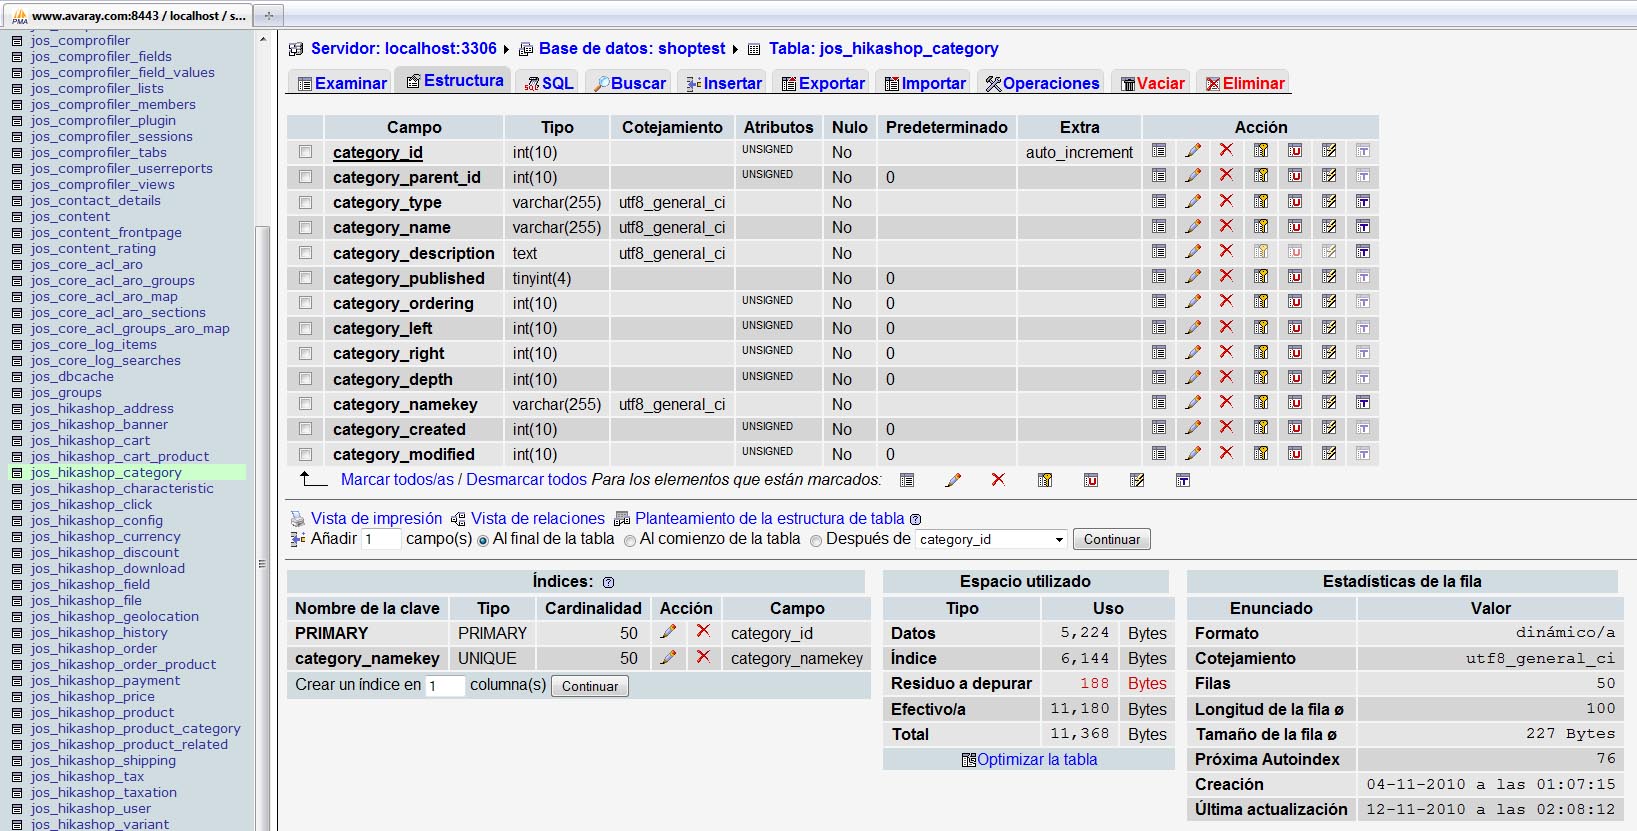Switch to the SQL tab
1637x831 pixels.
[x=549, y=84]
